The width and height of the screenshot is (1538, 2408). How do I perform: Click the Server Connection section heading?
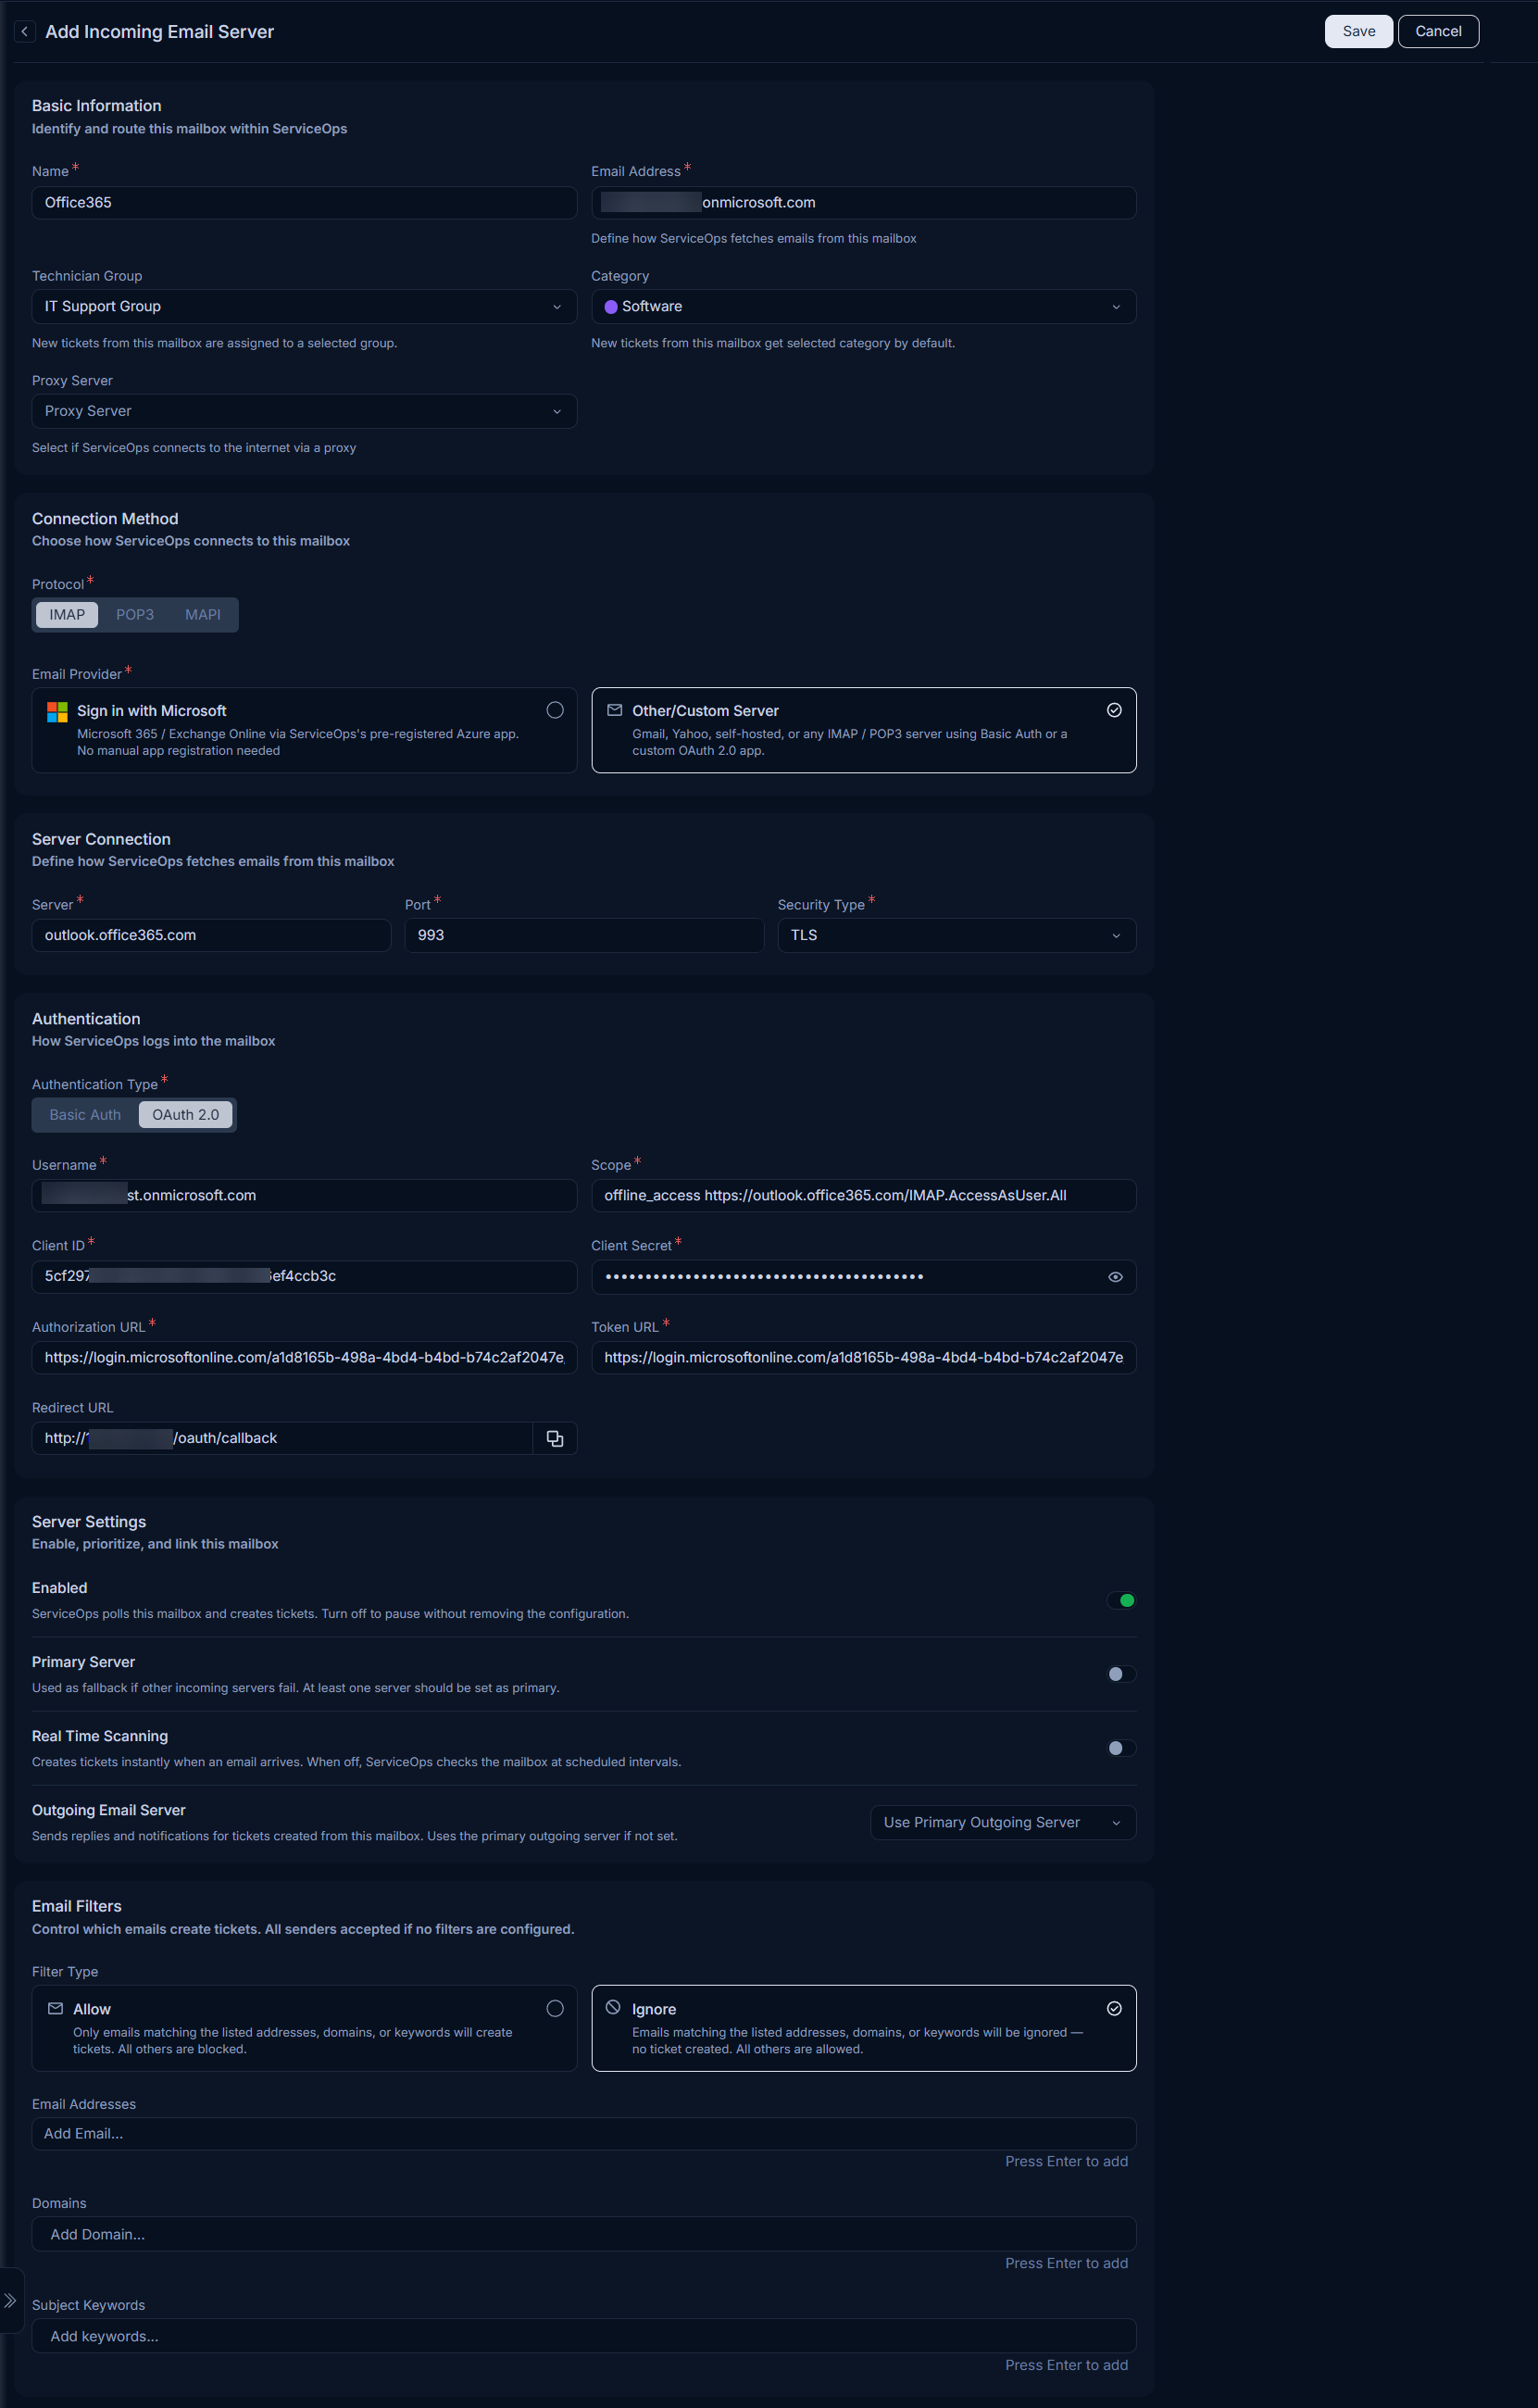pos(101,839)
